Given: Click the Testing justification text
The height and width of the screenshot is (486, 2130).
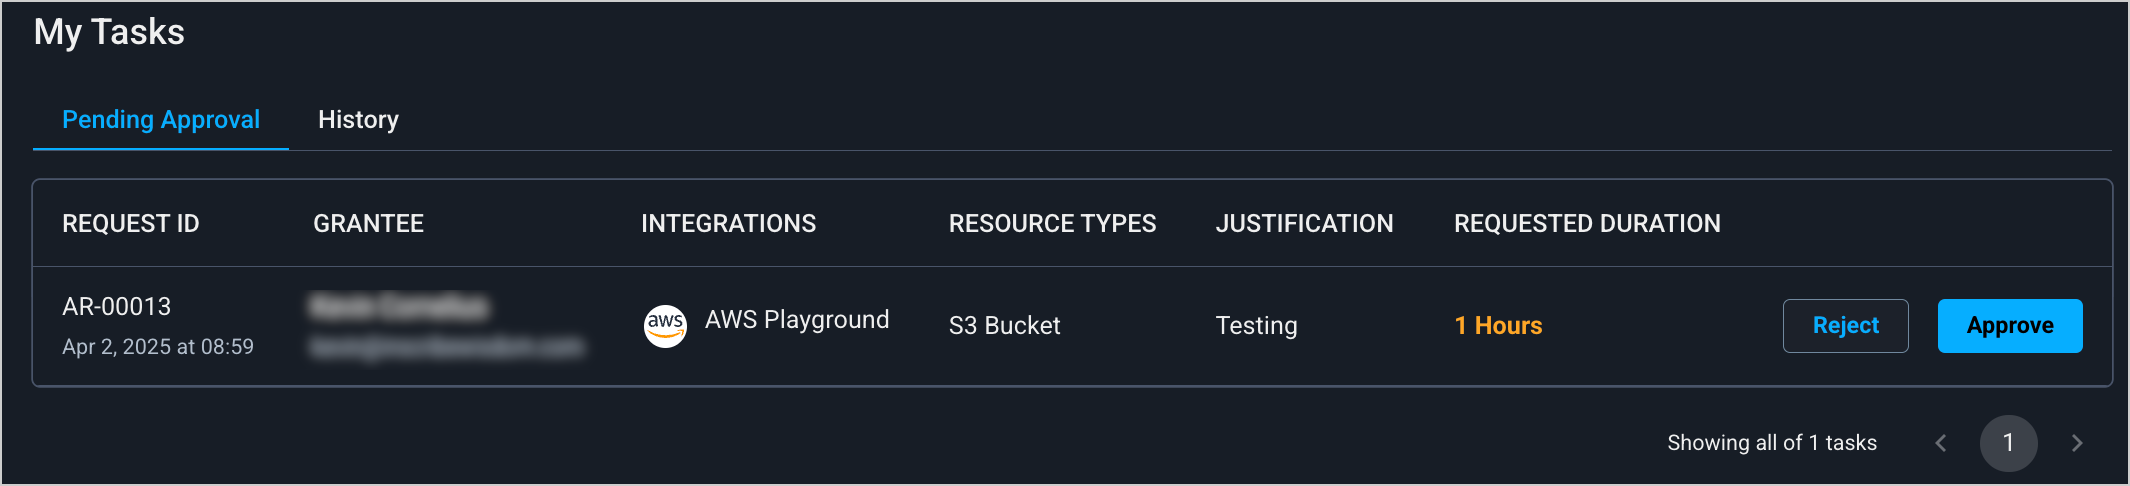Looking at the screenshot, I should click(1256, 326).
